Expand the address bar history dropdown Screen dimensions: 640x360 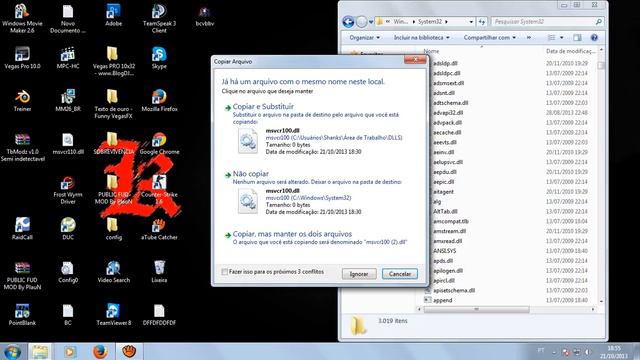[x=471, y=22]
